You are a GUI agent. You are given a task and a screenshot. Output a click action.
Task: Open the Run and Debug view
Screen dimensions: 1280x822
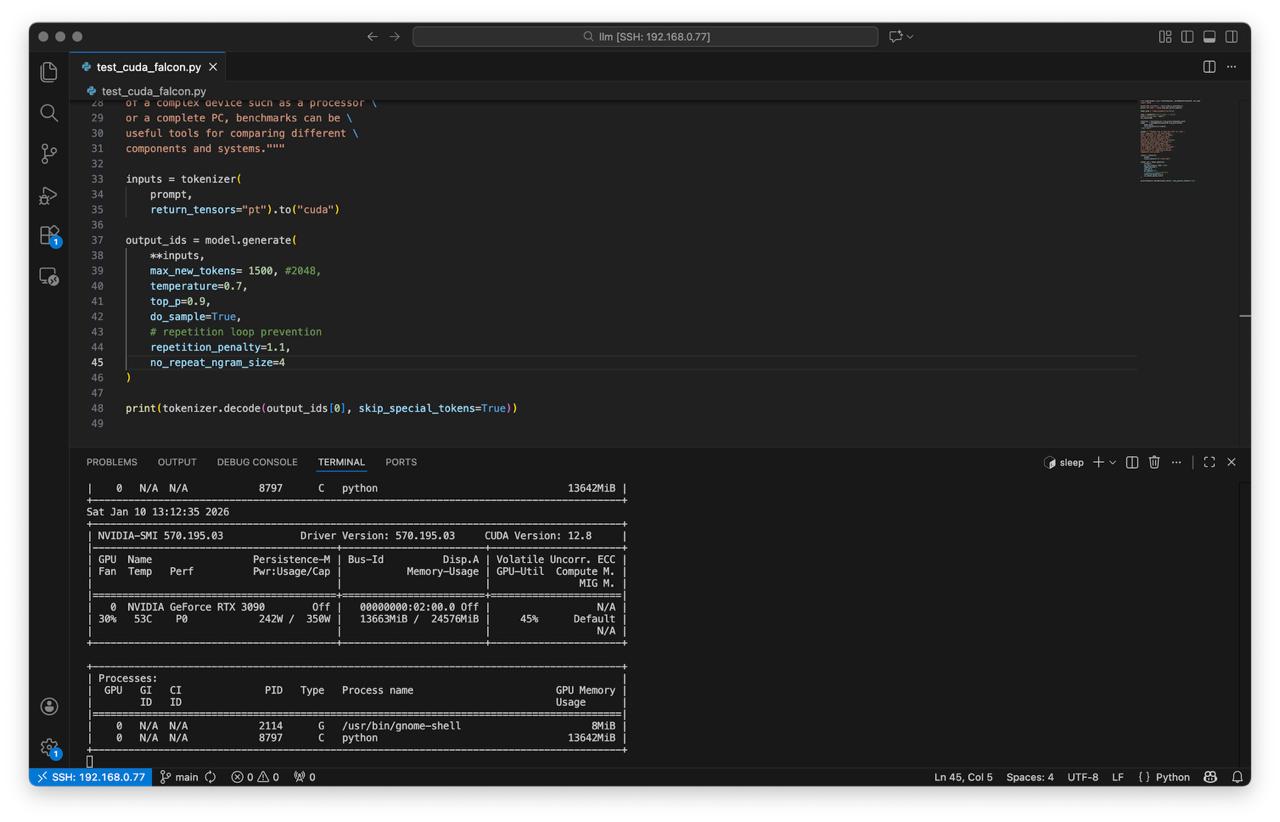click(49, 195)
